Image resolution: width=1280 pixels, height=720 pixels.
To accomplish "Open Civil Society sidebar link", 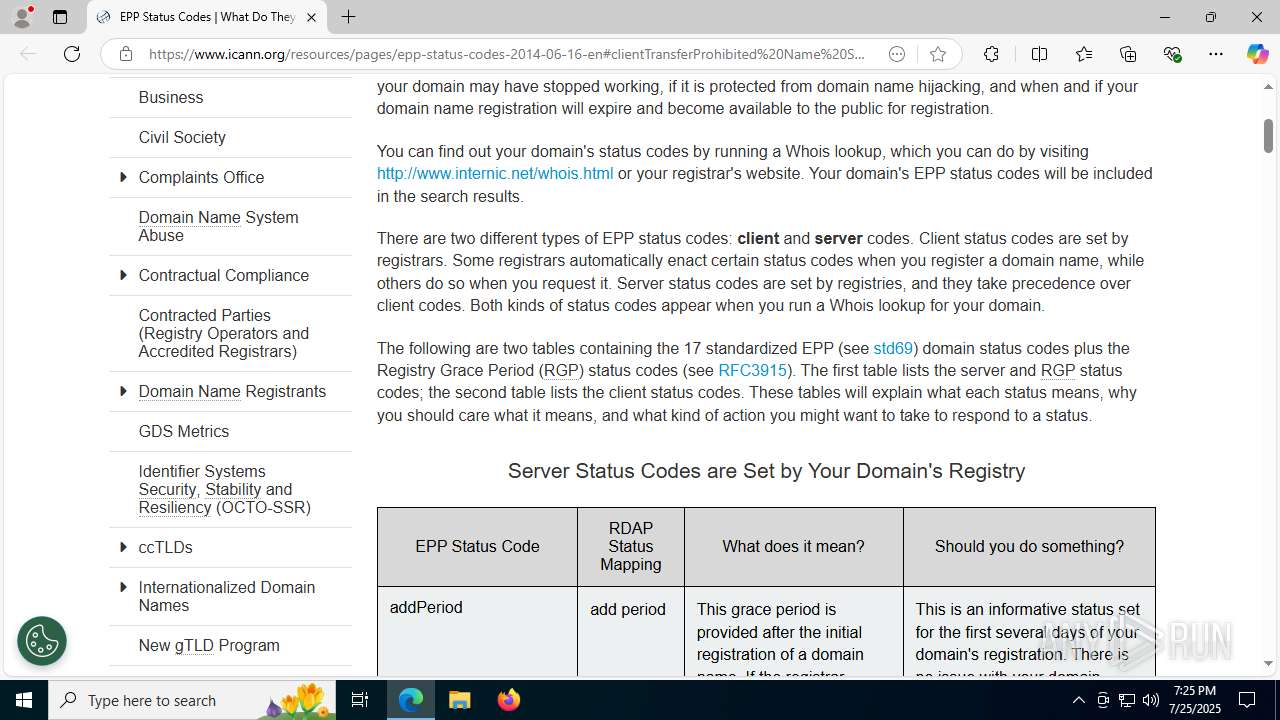I will tap(182, 137).
